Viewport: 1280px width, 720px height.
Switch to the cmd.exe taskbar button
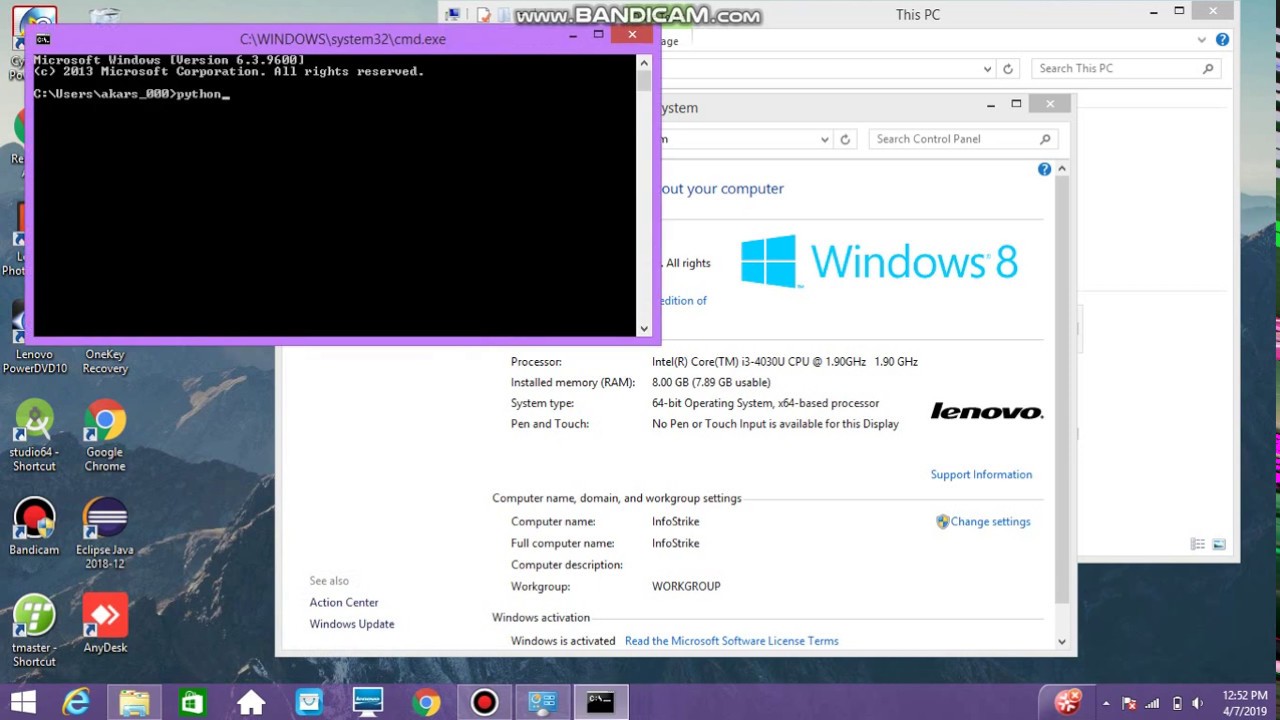tap(601, 702)
